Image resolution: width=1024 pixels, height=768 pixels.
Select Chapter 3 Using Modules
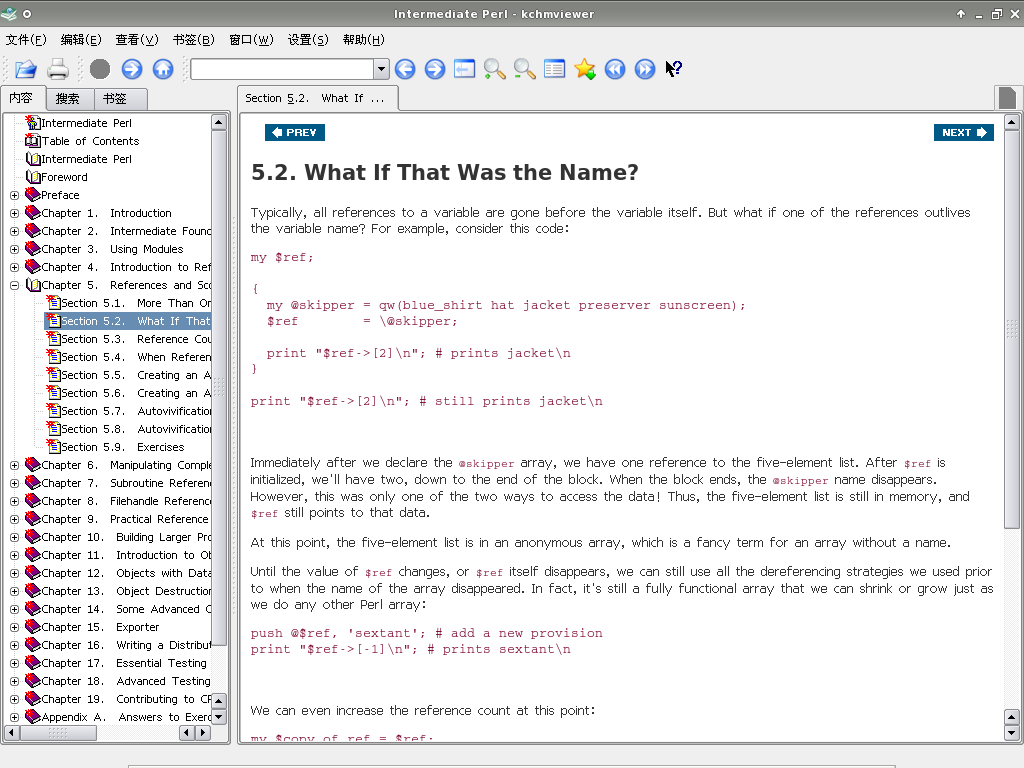point(112,249)
